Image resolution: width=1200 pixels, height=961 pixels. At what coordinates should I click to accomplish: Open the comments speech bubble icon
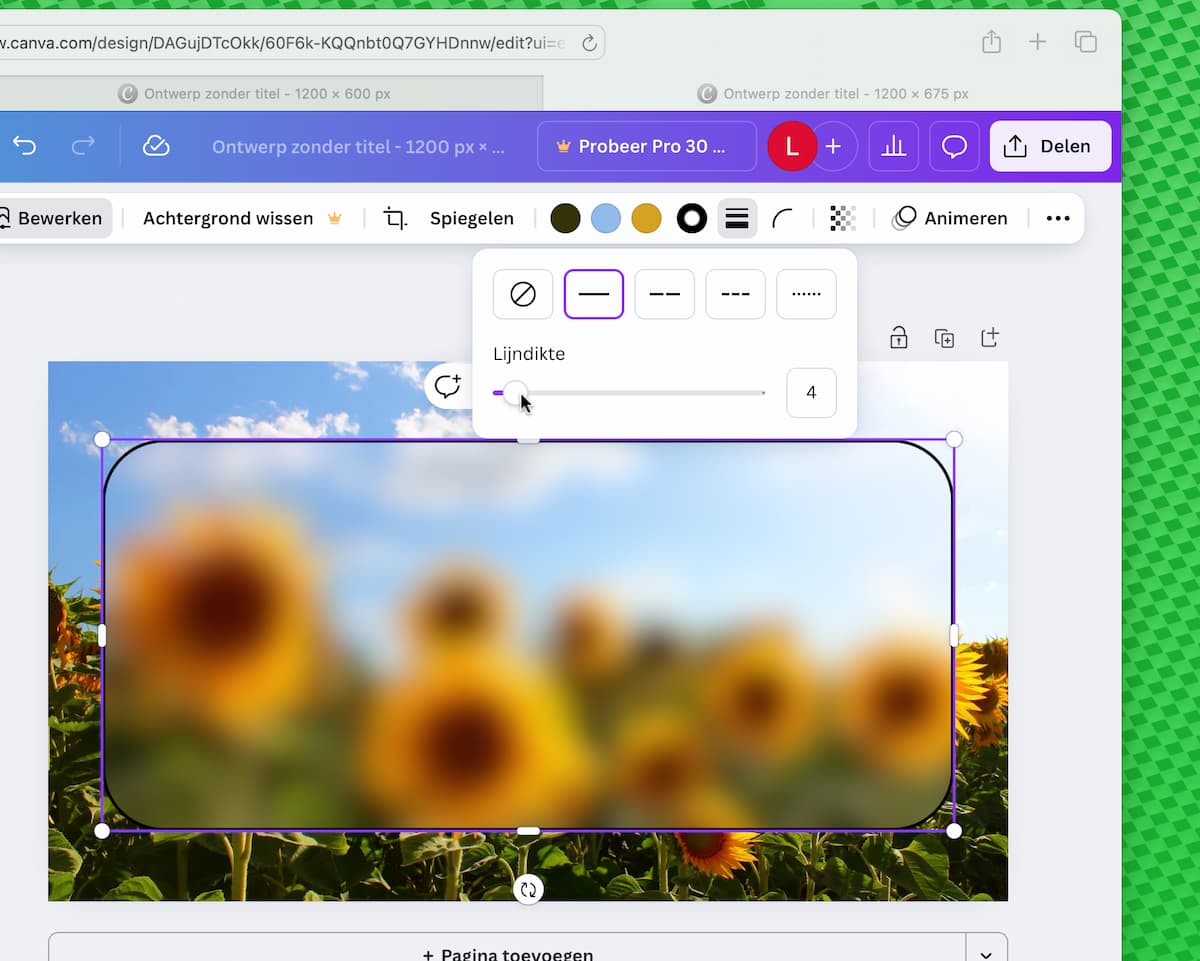954,146
